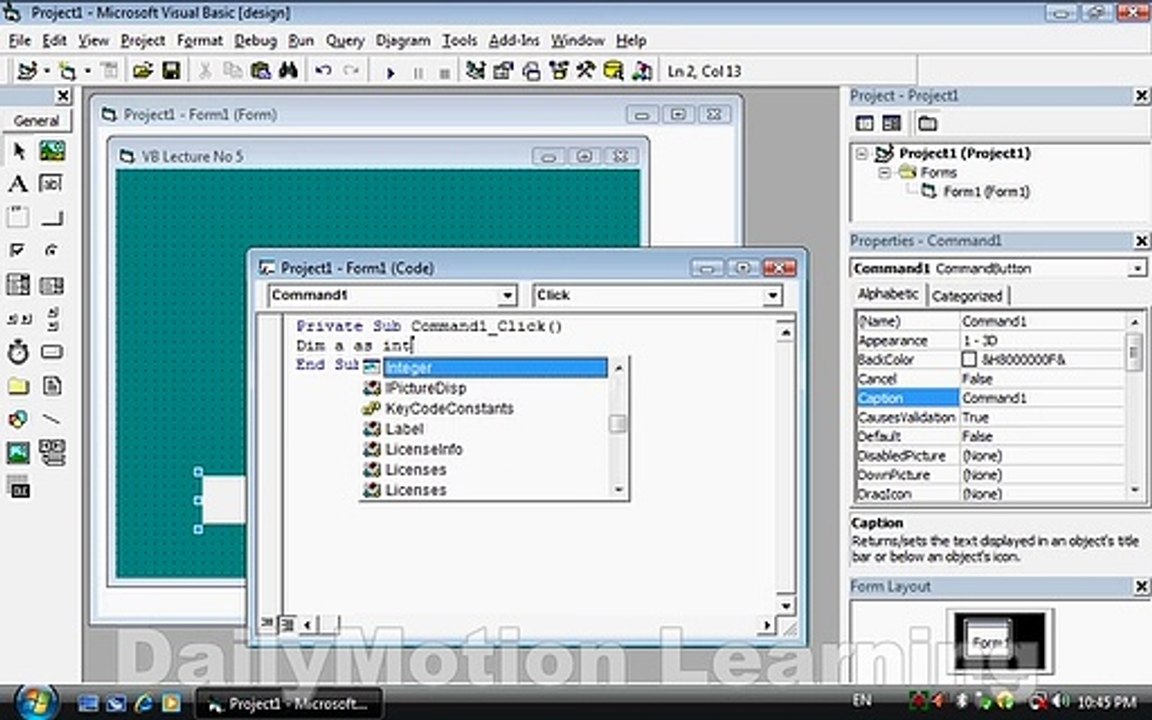
Task: Undo the last action via toolbar arrow
Action: pos(323,71)
